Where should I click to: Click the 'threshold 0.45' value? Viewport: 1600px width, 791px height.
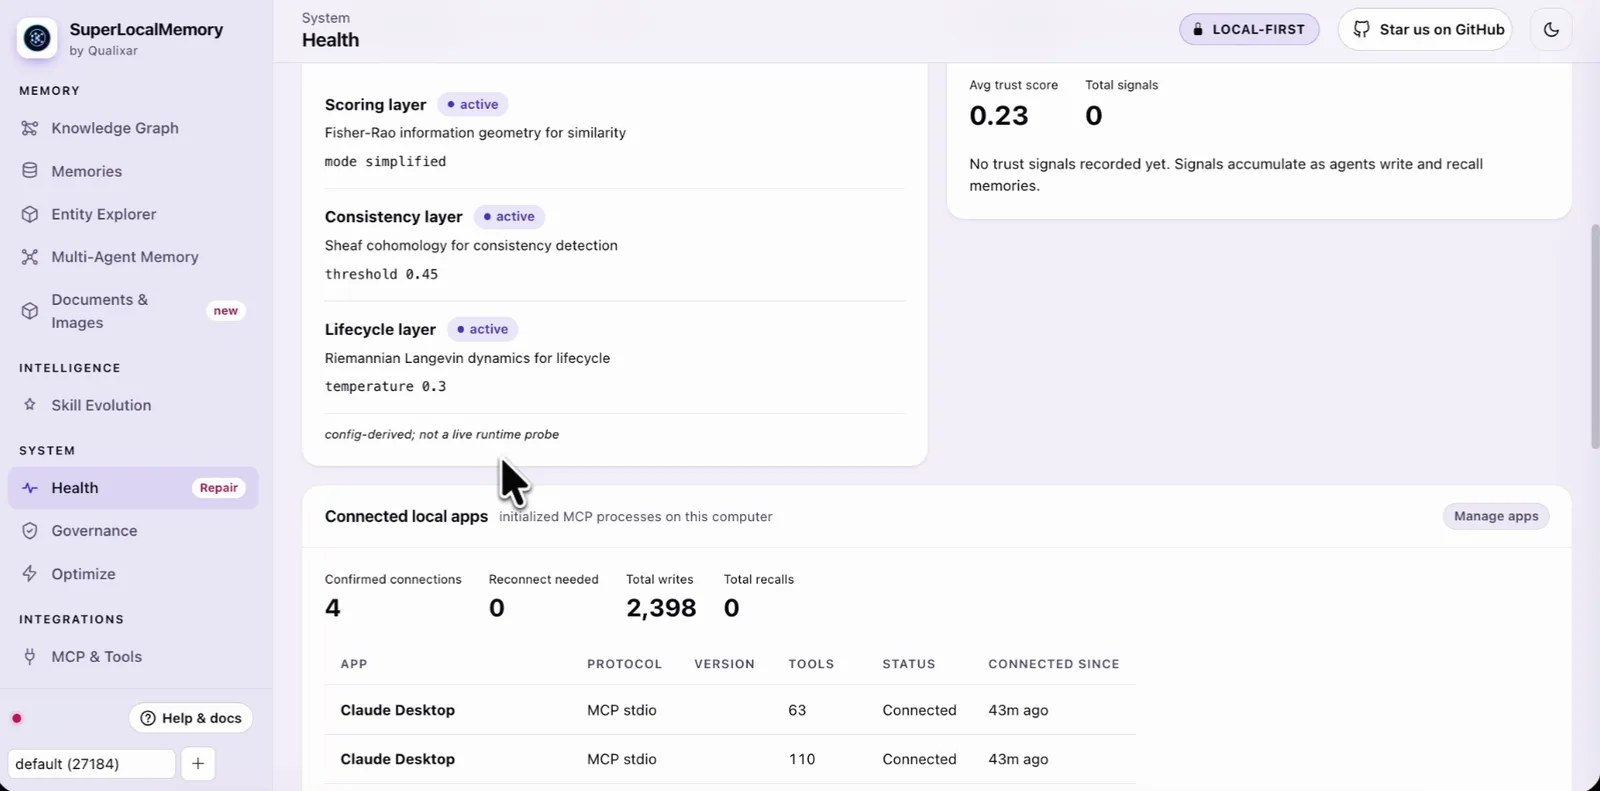point(381,274)
